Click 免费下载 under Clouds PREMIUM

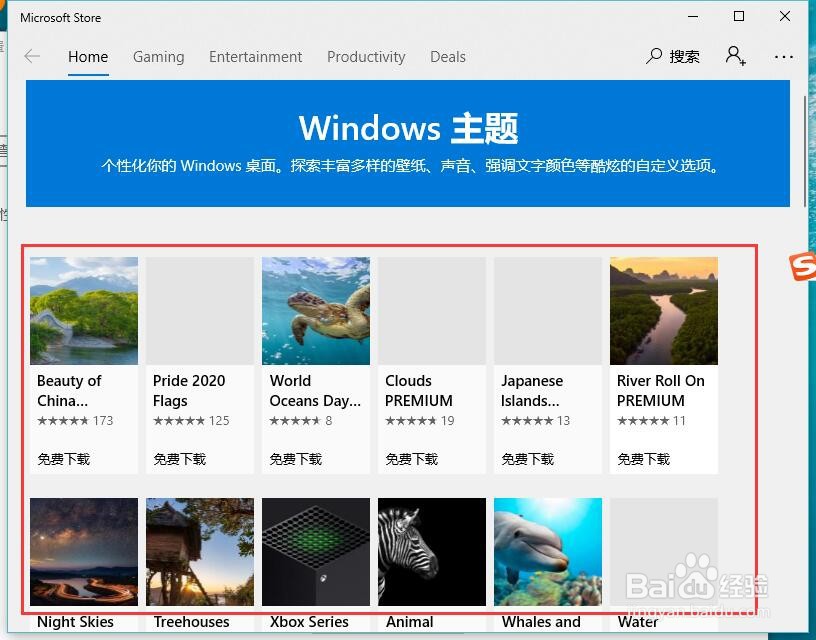pyautogui.click(x=412, y=459)
